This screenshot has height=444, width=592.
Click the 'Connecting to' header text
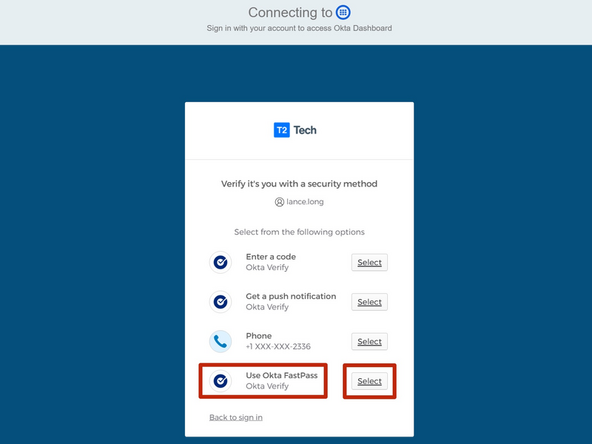[x=290, y=12]
